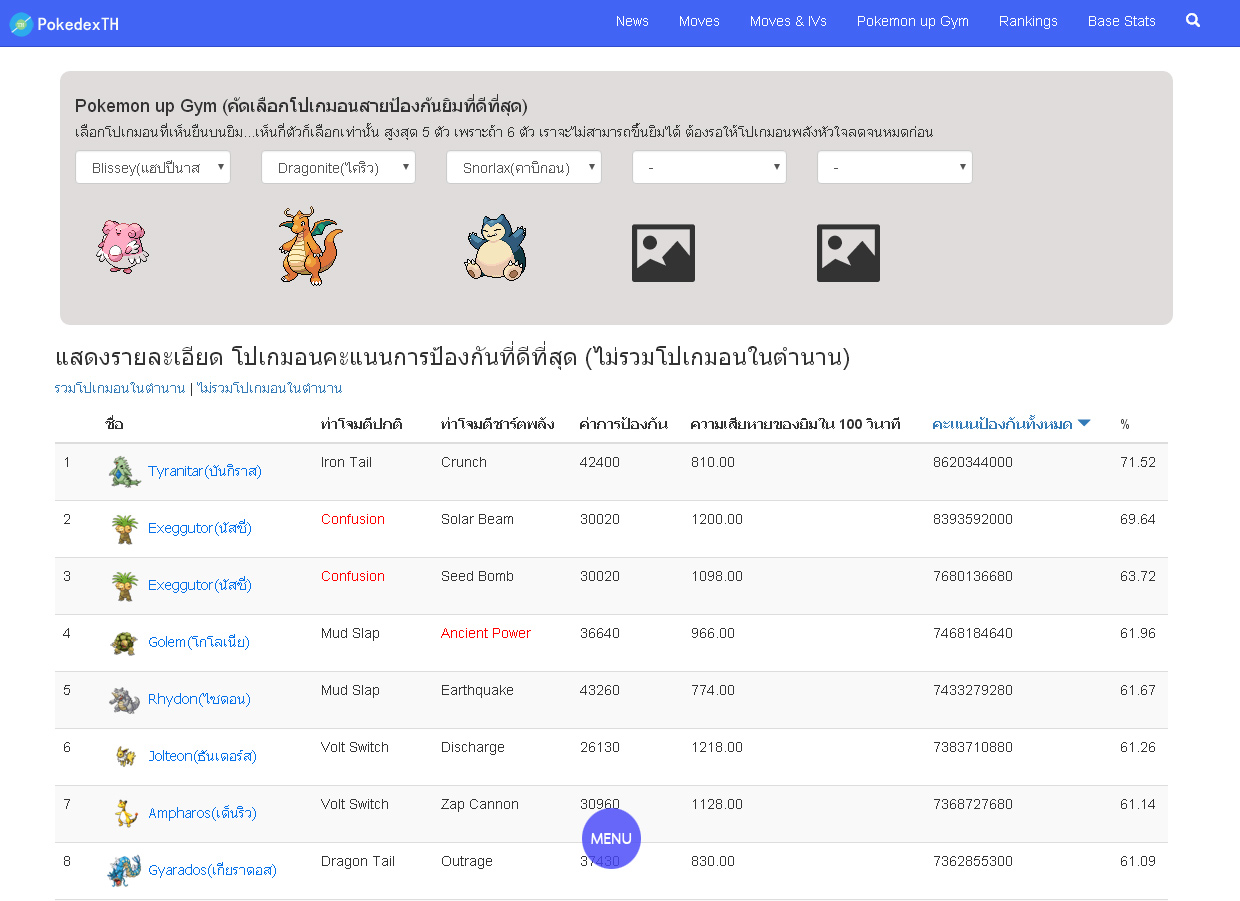Viewport: 1240px width, 901px height.
Task: Sort by total defense score column
Action: pos(1002,424)
